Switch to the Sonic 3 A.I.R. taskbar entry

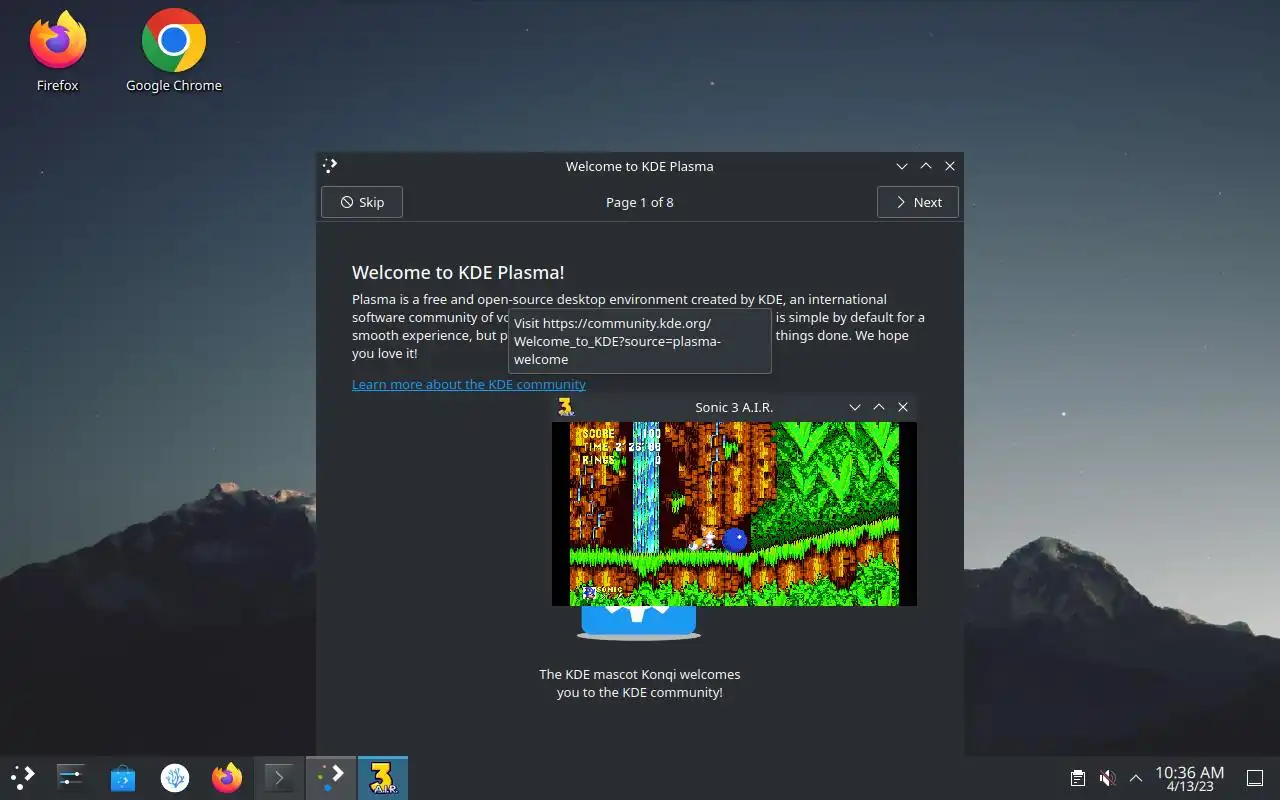coord(383,777)
